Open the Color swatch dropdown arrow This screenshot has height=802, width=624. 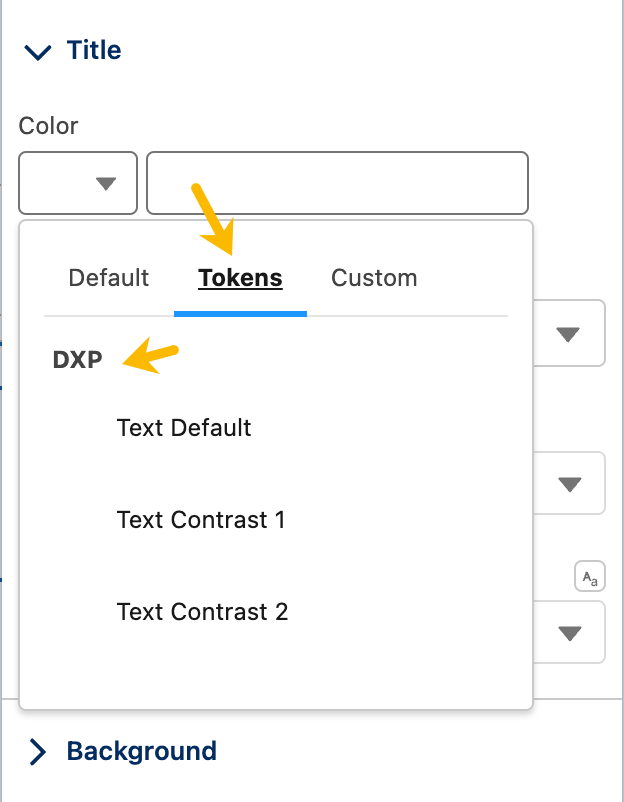click(x=106, y=183)
